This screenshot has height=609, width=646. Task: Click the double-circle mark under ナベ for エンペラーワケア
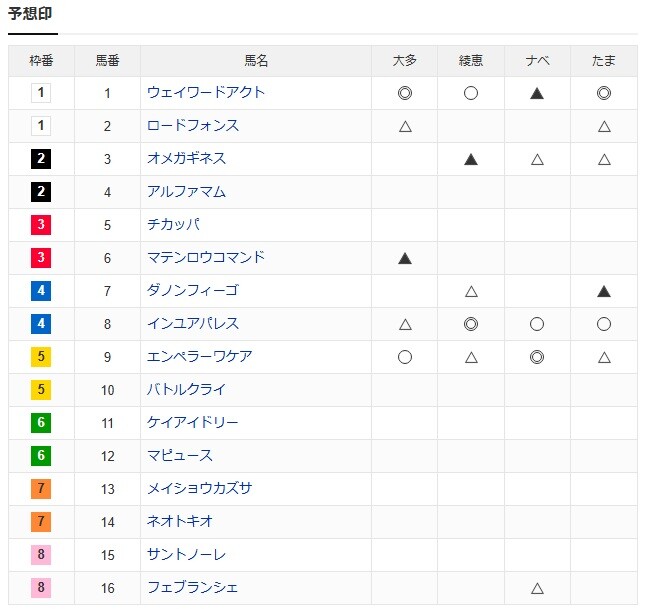click(537, 357)
